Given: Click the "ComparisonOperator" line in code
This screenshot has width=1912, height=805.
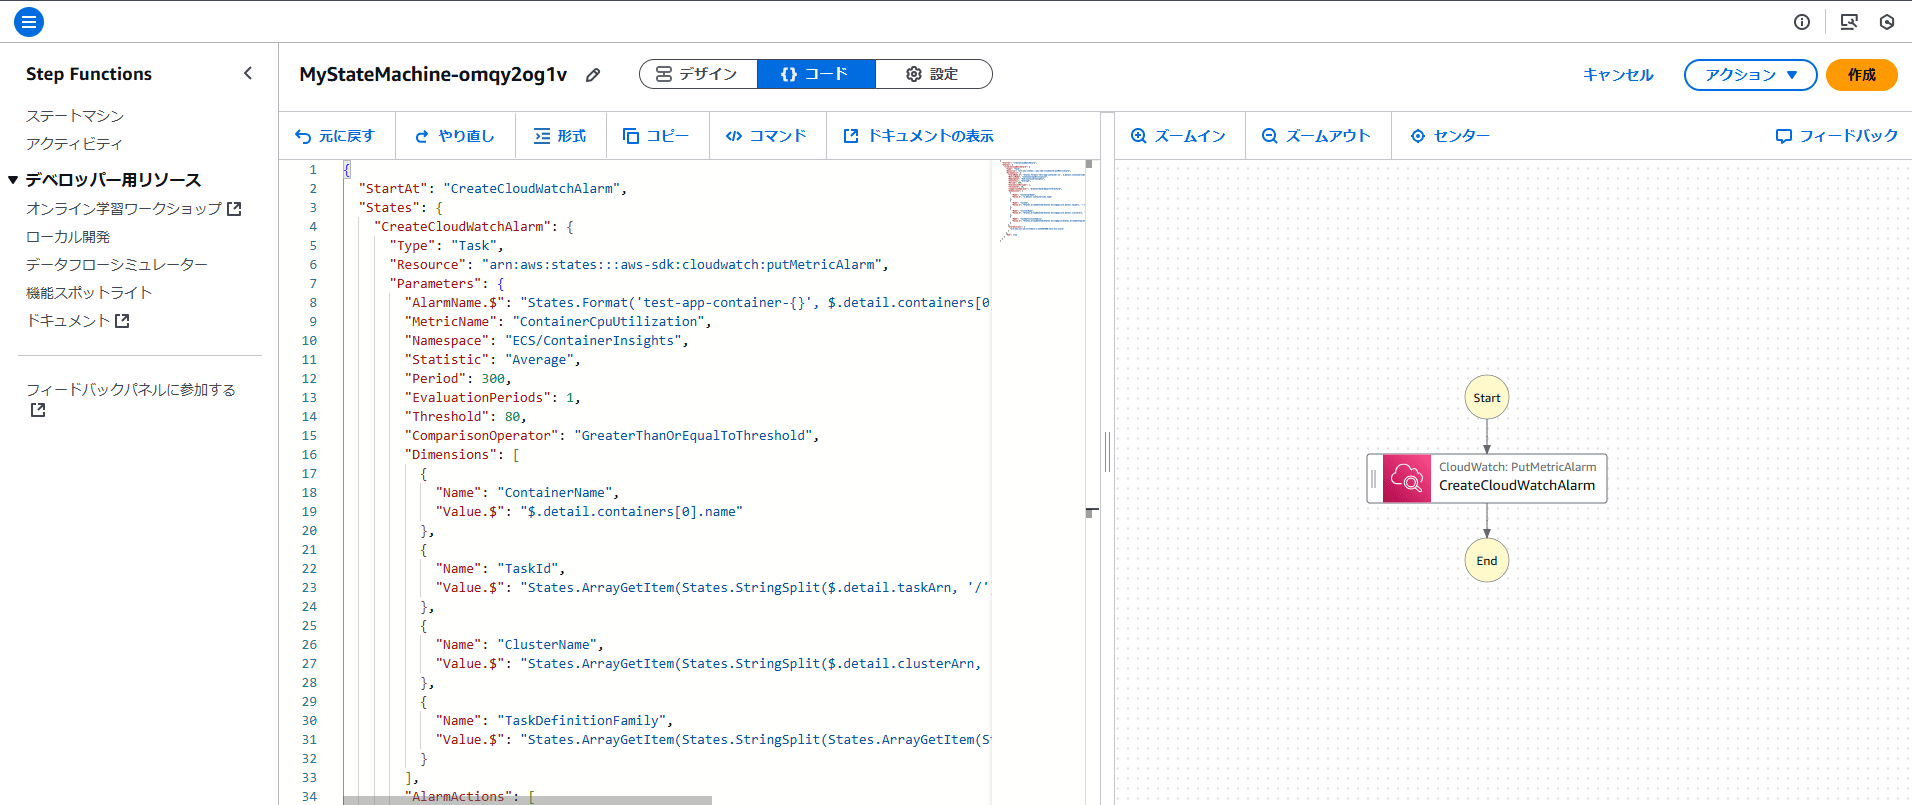Looking at the screenshot, I should coord(612,436).
